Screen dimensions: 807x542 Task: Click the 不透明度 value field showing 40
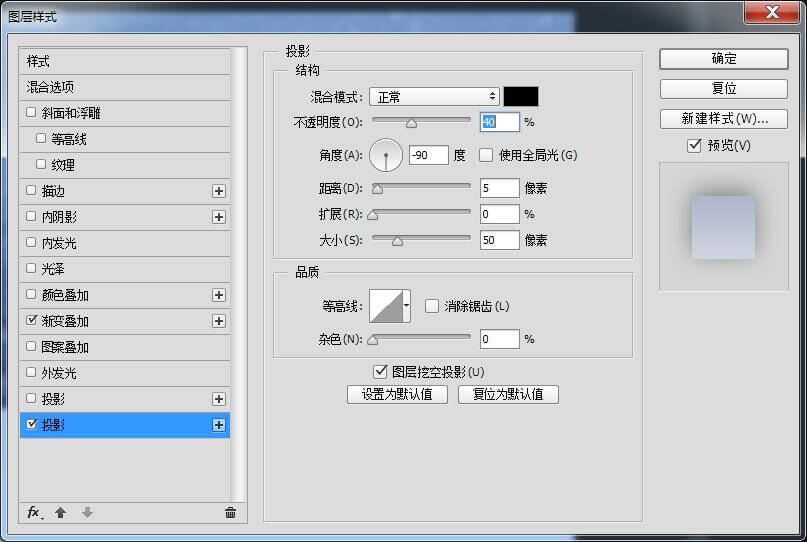point(500,122)
